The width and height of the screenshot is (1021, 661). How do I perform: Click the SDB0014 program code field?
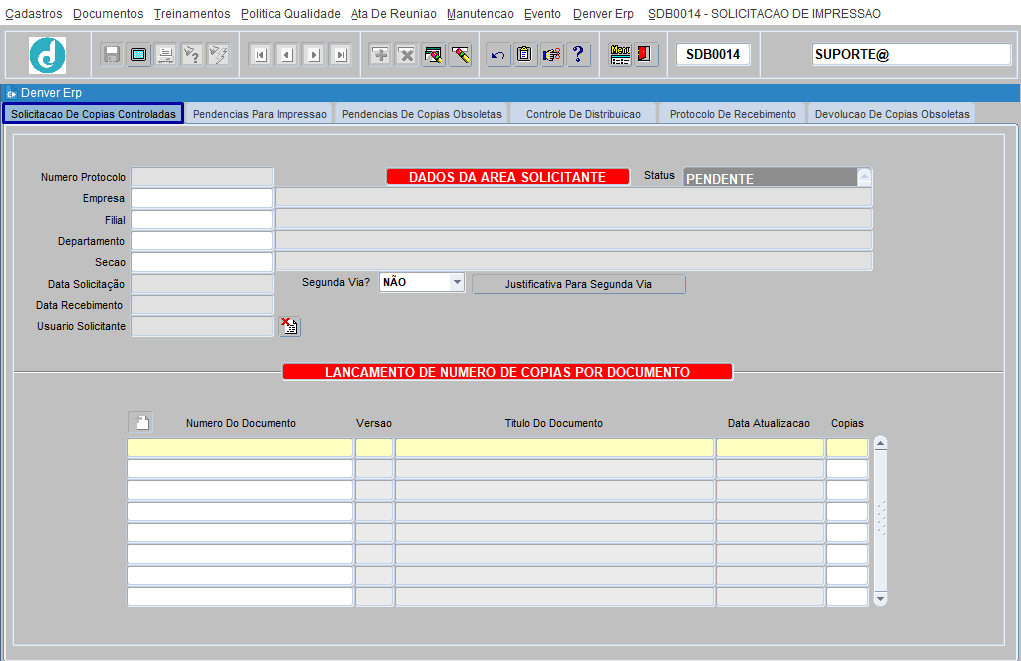point(713,54)
